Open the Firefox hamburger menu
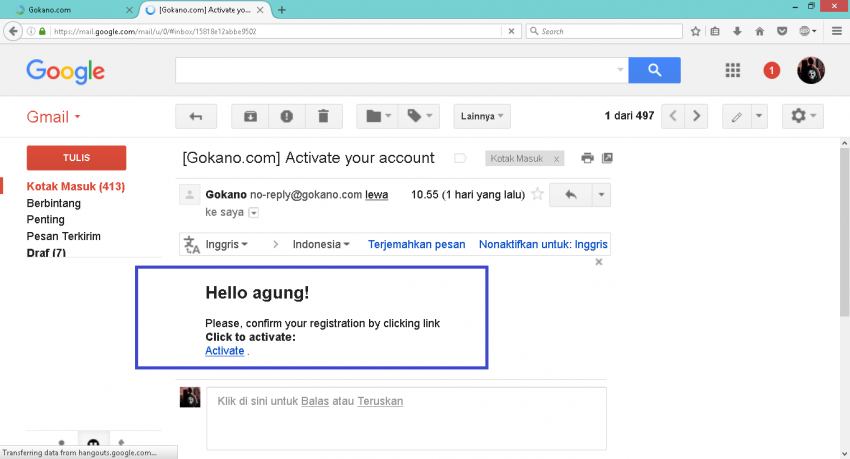 coord(837,31)
